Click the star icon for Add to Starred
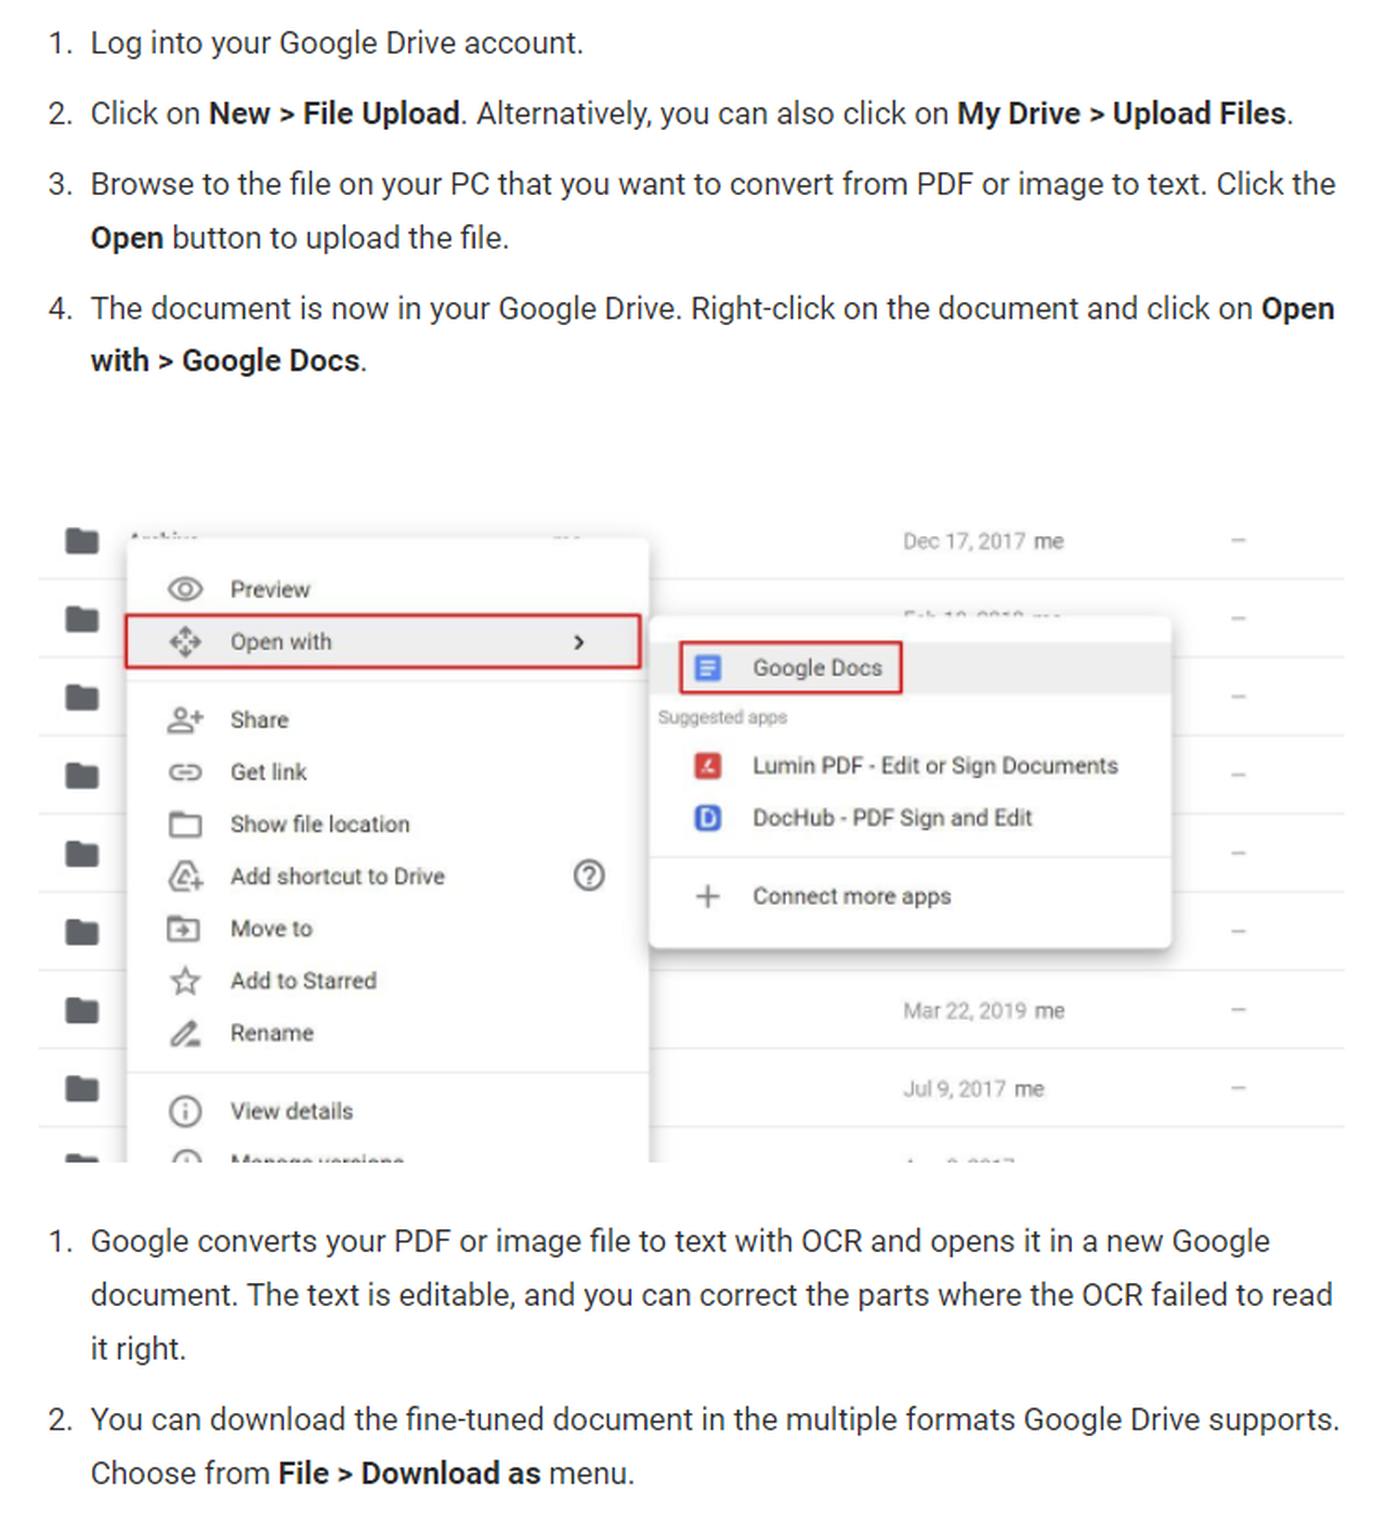 (185, 981)
